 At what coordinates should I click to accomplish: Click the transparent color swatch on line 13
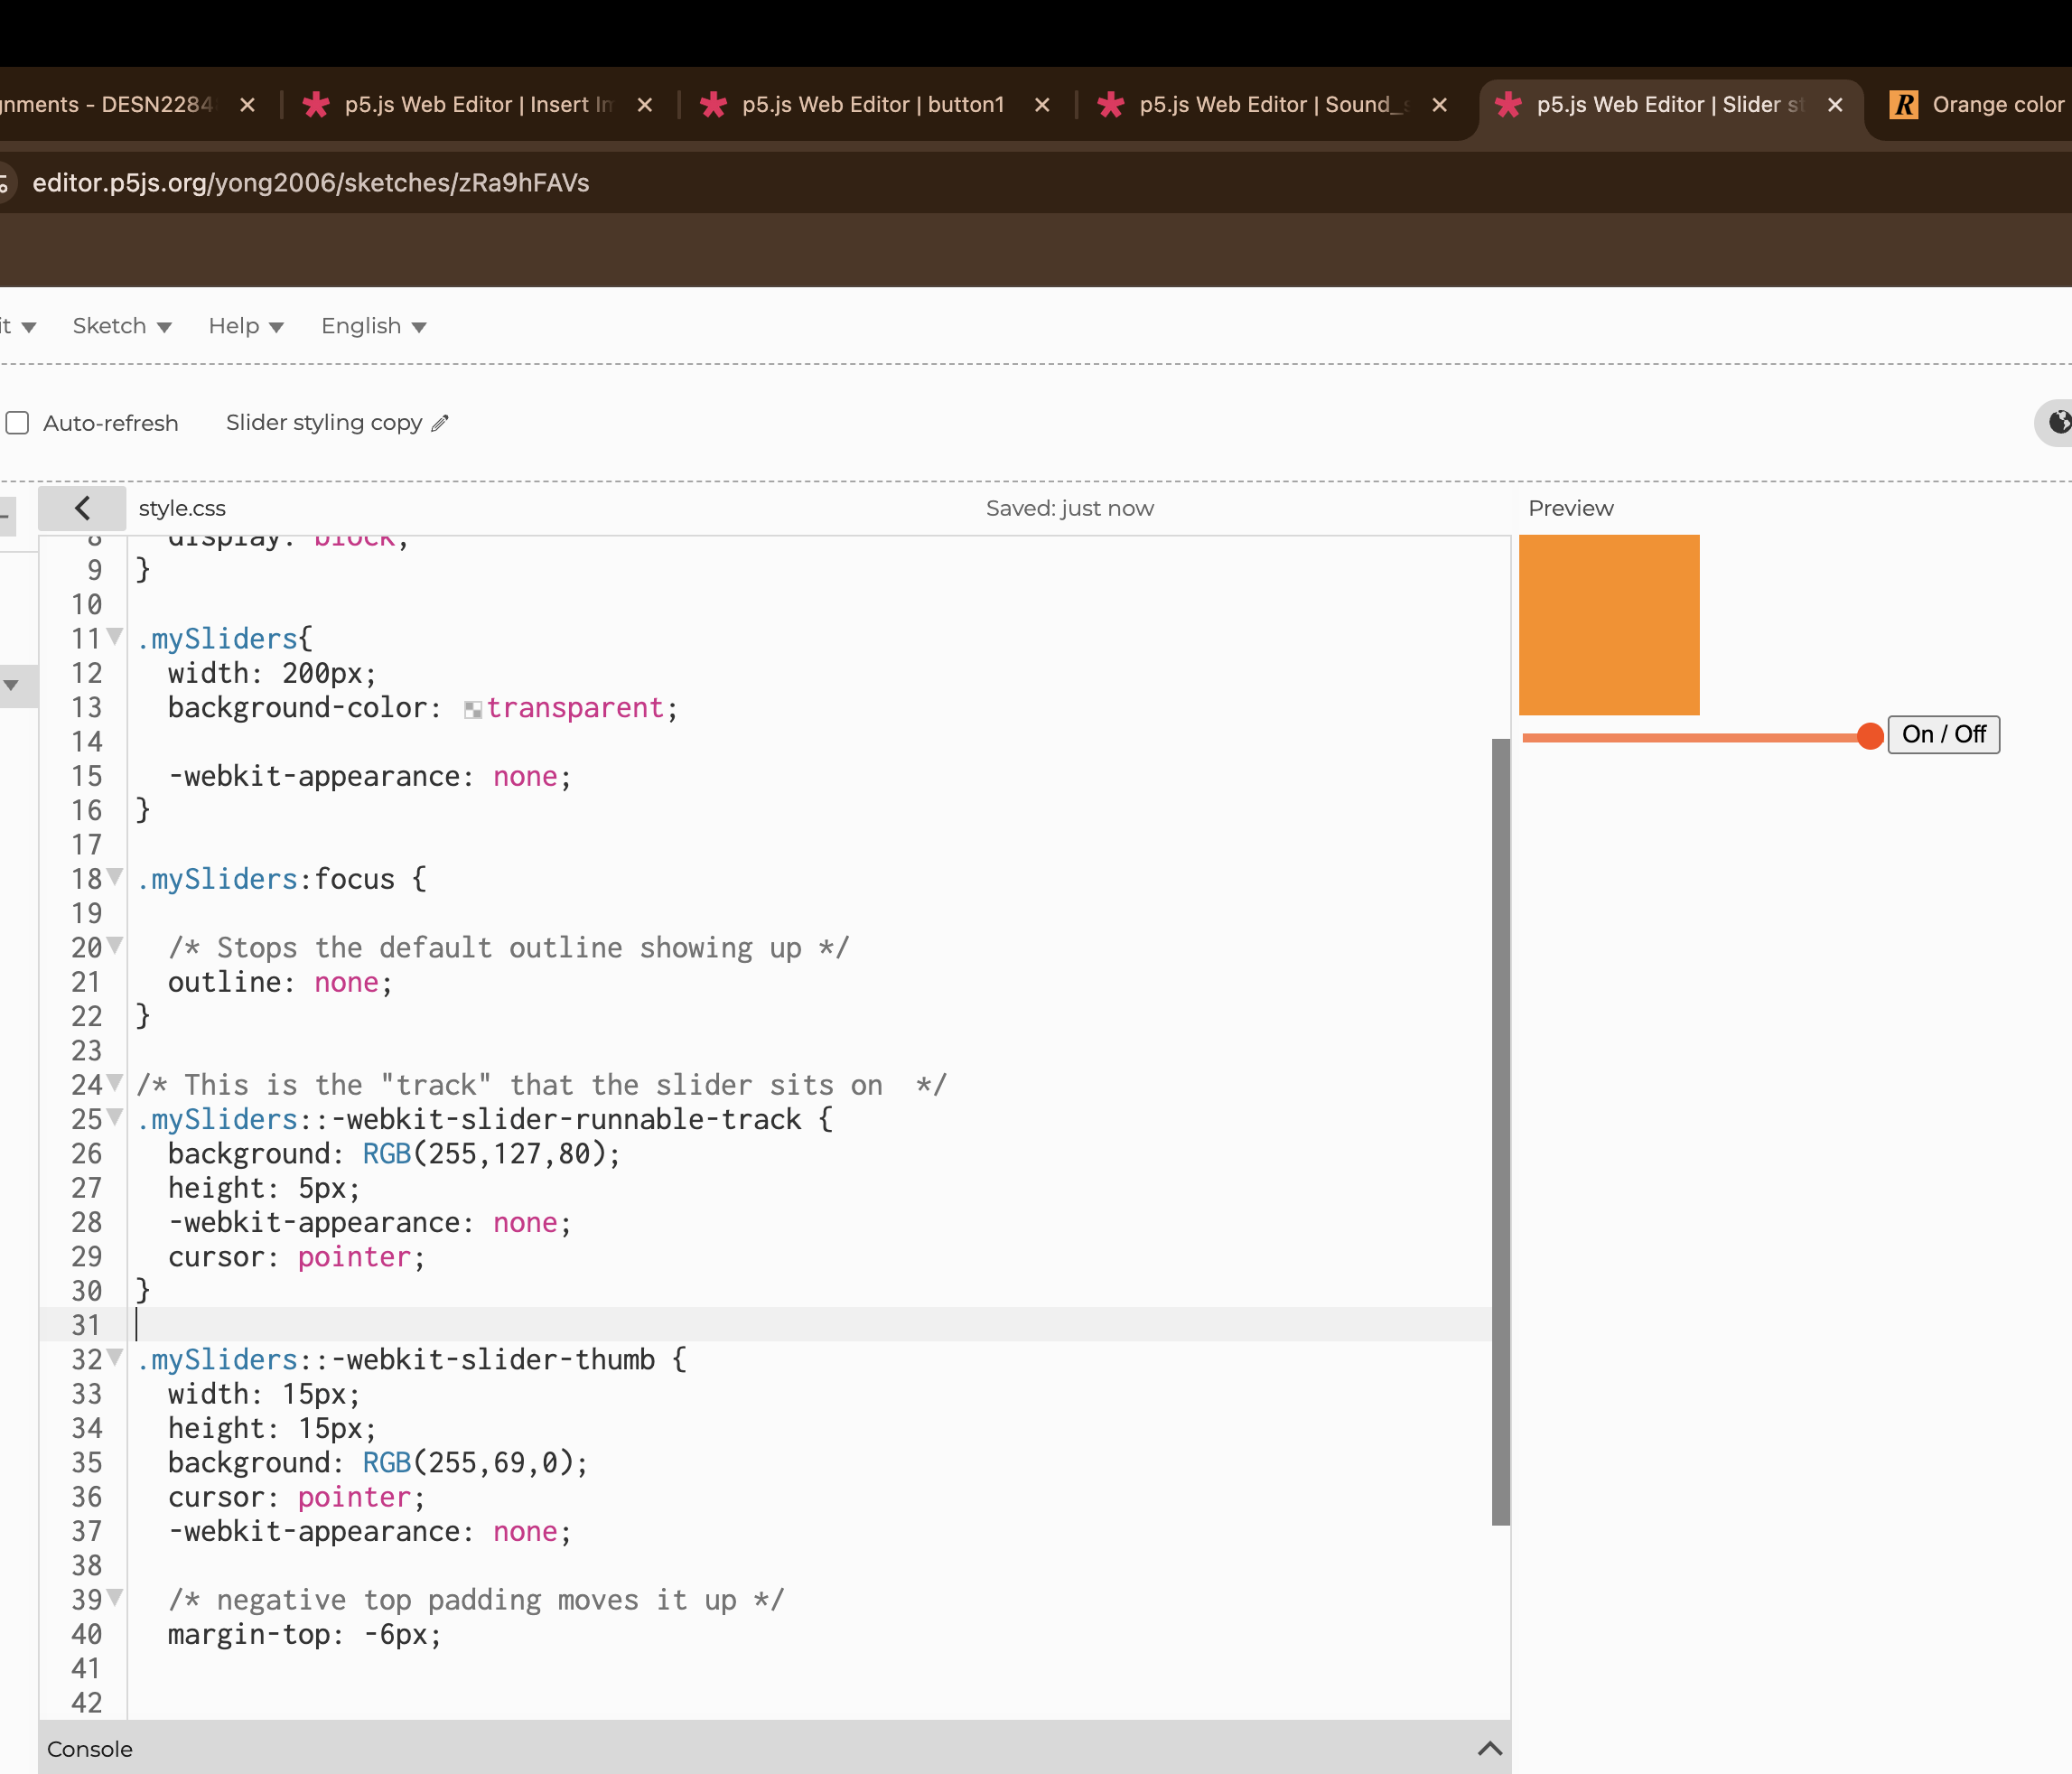(473, 710)
